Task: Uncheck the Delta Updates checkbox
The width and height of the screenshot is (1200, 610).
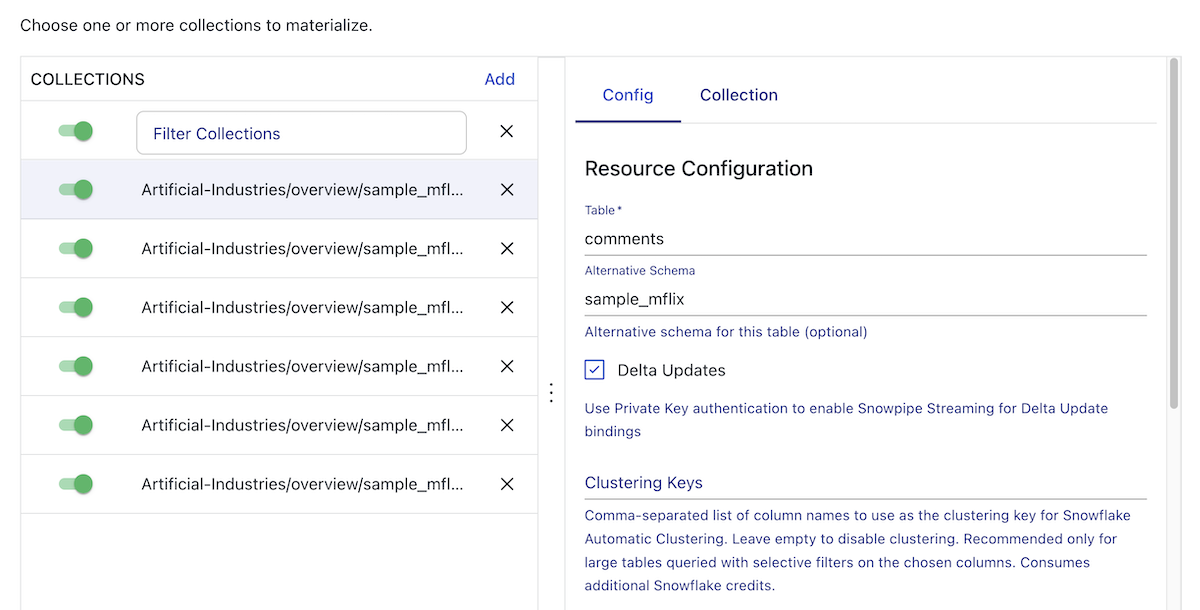Action: click(x=595, y=370)
